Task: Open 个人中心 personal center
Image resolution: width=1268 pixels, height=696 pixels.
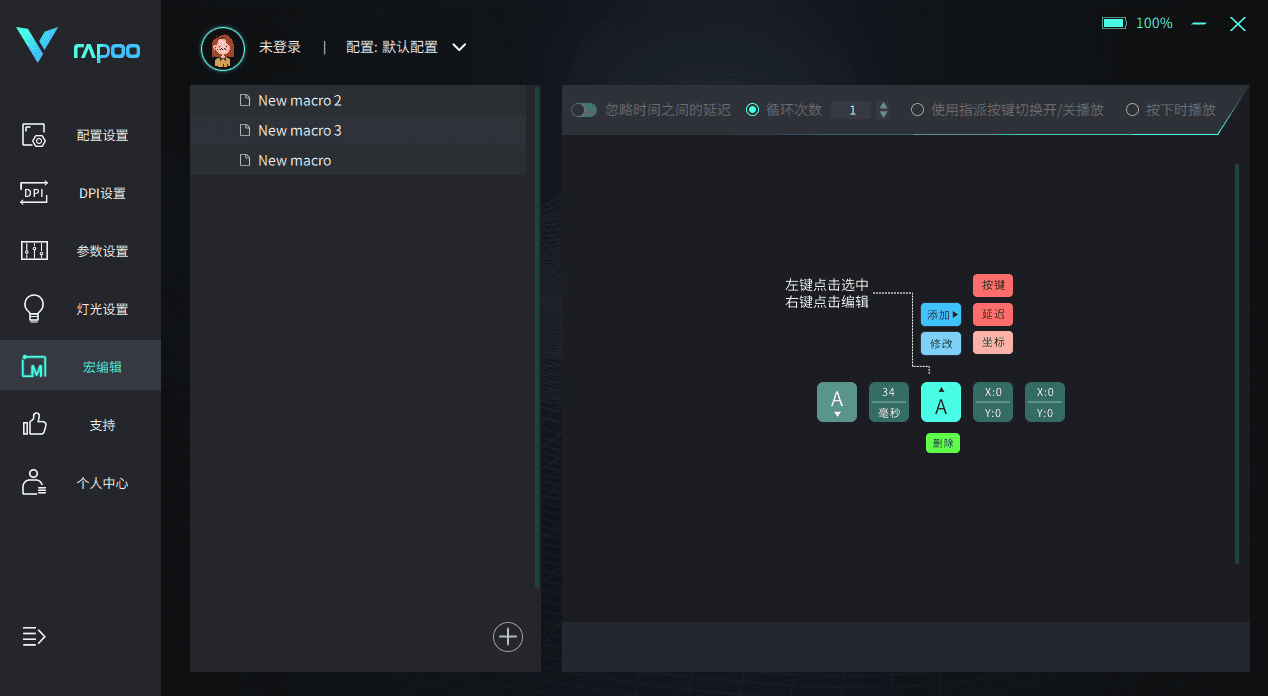Action: pos(80,482)
